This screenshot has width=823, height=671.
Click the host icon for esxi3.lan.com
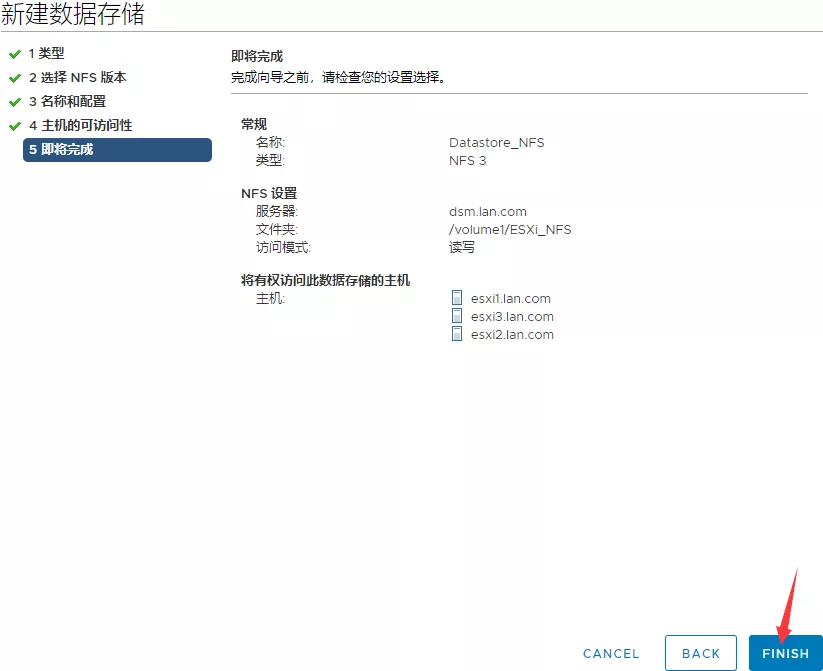457,316
